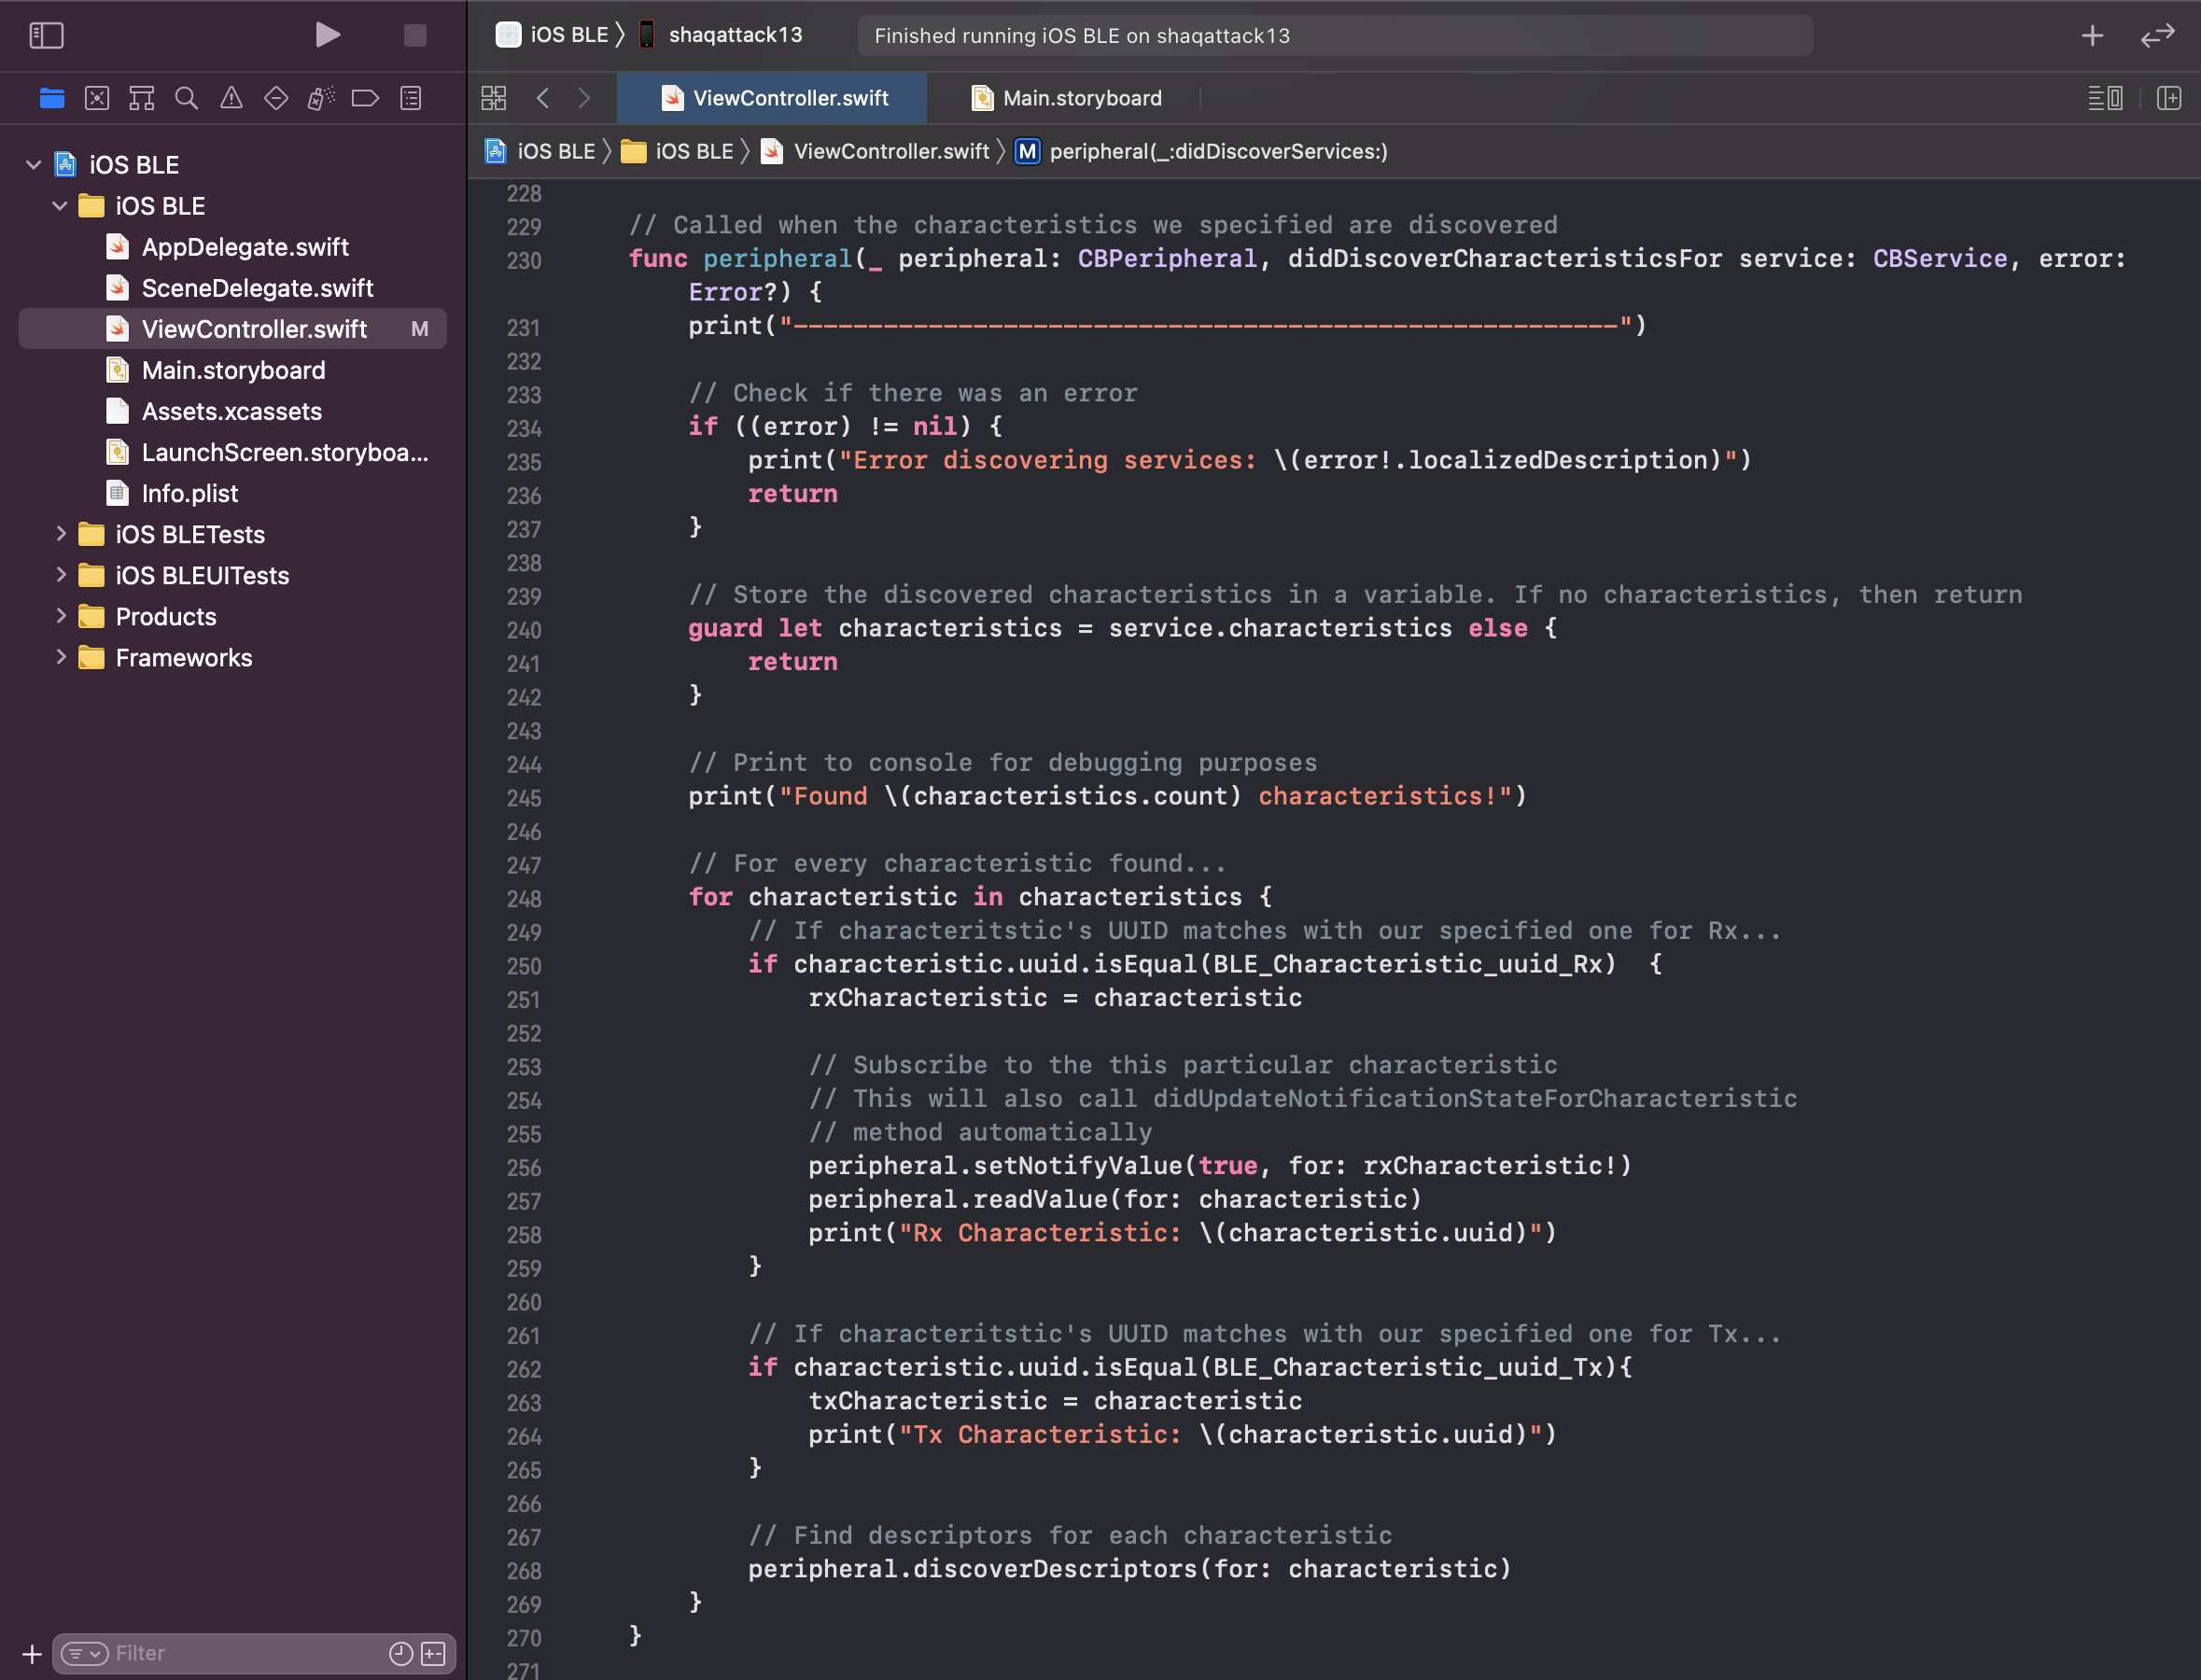
Task: Collapse the iOS BLE project root
Action: point(33,164)
